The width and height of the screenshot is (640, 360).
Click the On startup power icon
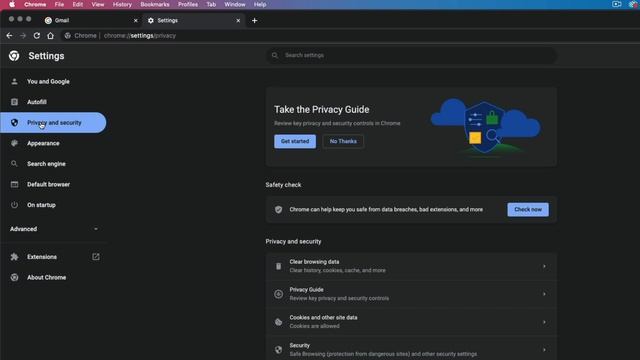coord(14,205)
